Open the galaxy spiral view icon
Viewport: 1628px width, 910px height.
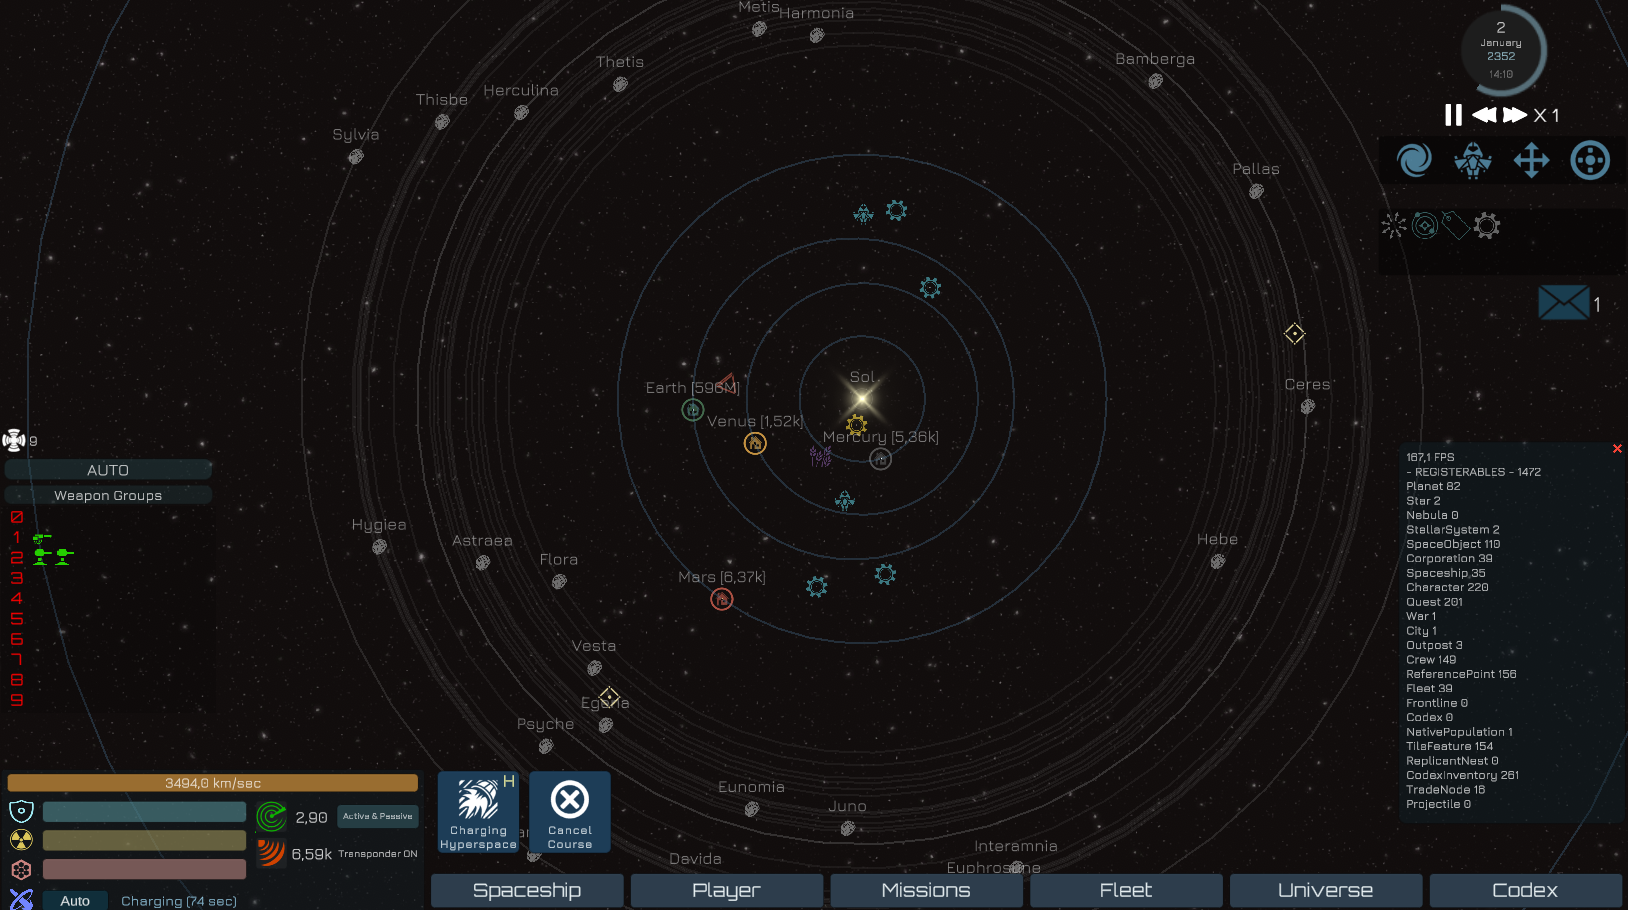[x=1414, y=160]
